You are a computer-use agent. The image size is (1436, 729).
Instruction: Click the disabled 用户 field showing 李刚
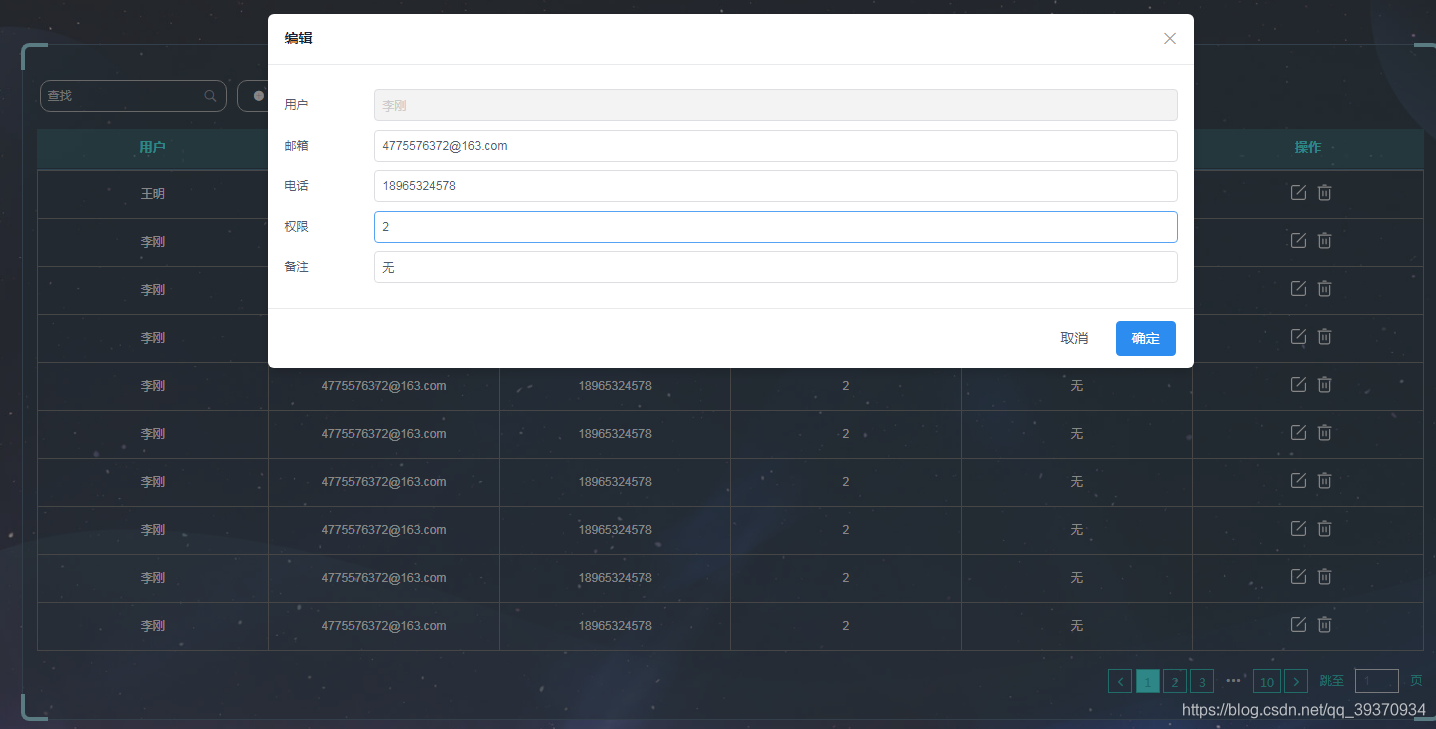[x=776, y=105]
